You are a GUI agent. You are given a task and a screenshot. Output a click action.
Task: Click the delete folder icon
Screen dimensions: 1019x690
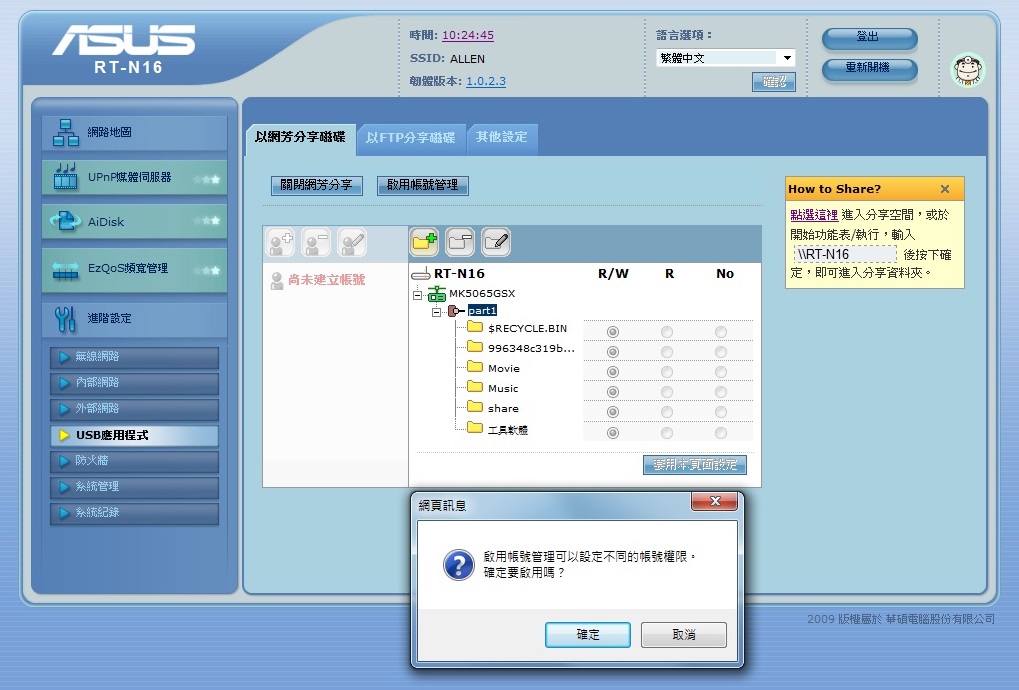(460, 242)
